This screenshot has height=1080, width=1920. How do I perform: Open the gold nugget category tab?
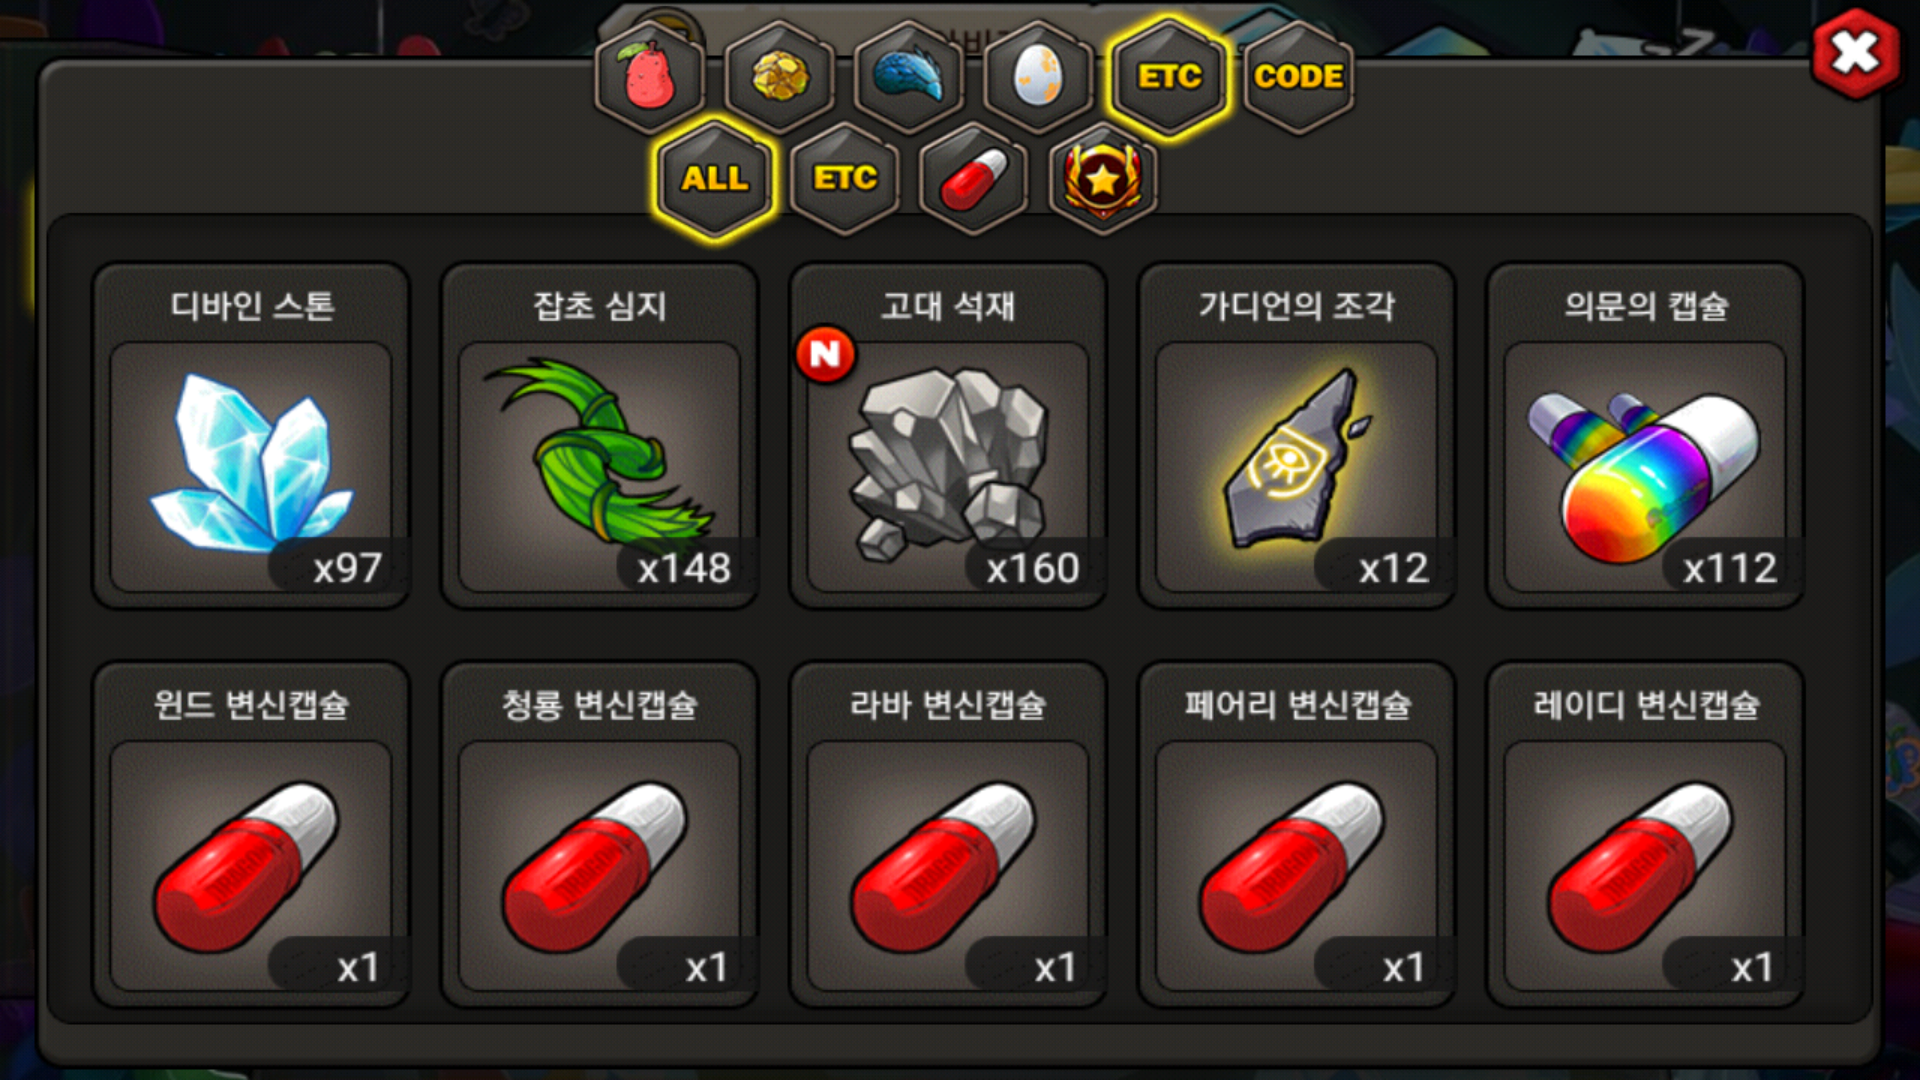click(x=780, y=77)
